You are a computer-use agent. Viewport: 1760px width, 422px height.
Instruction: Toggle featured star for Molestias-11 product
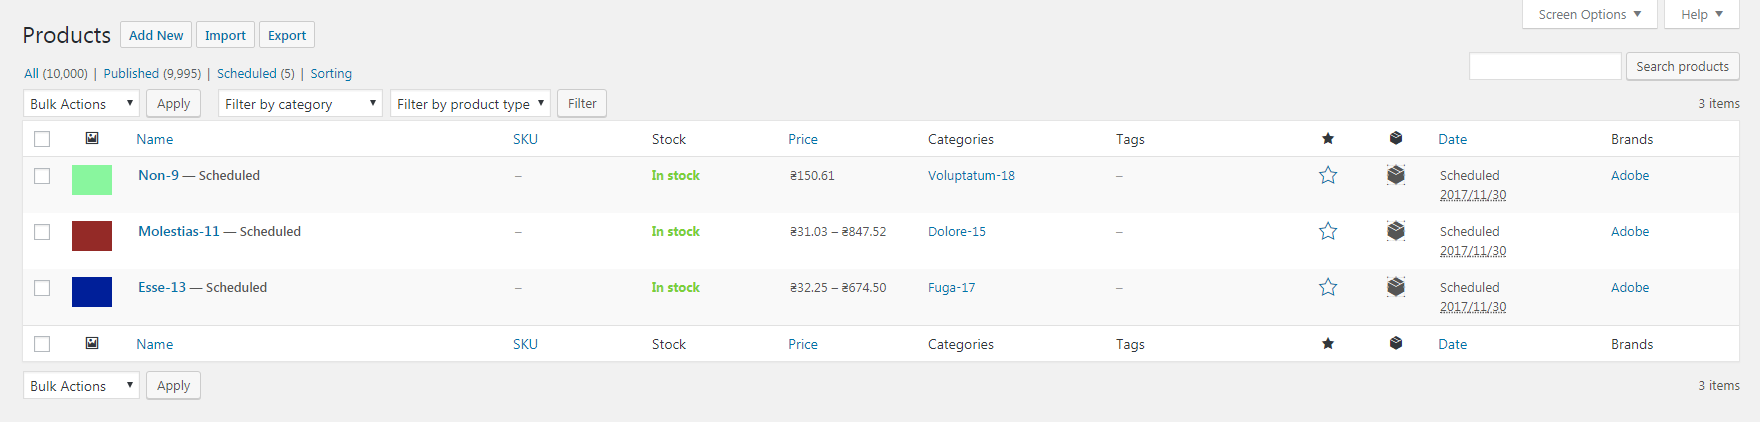coord(1328,231)
